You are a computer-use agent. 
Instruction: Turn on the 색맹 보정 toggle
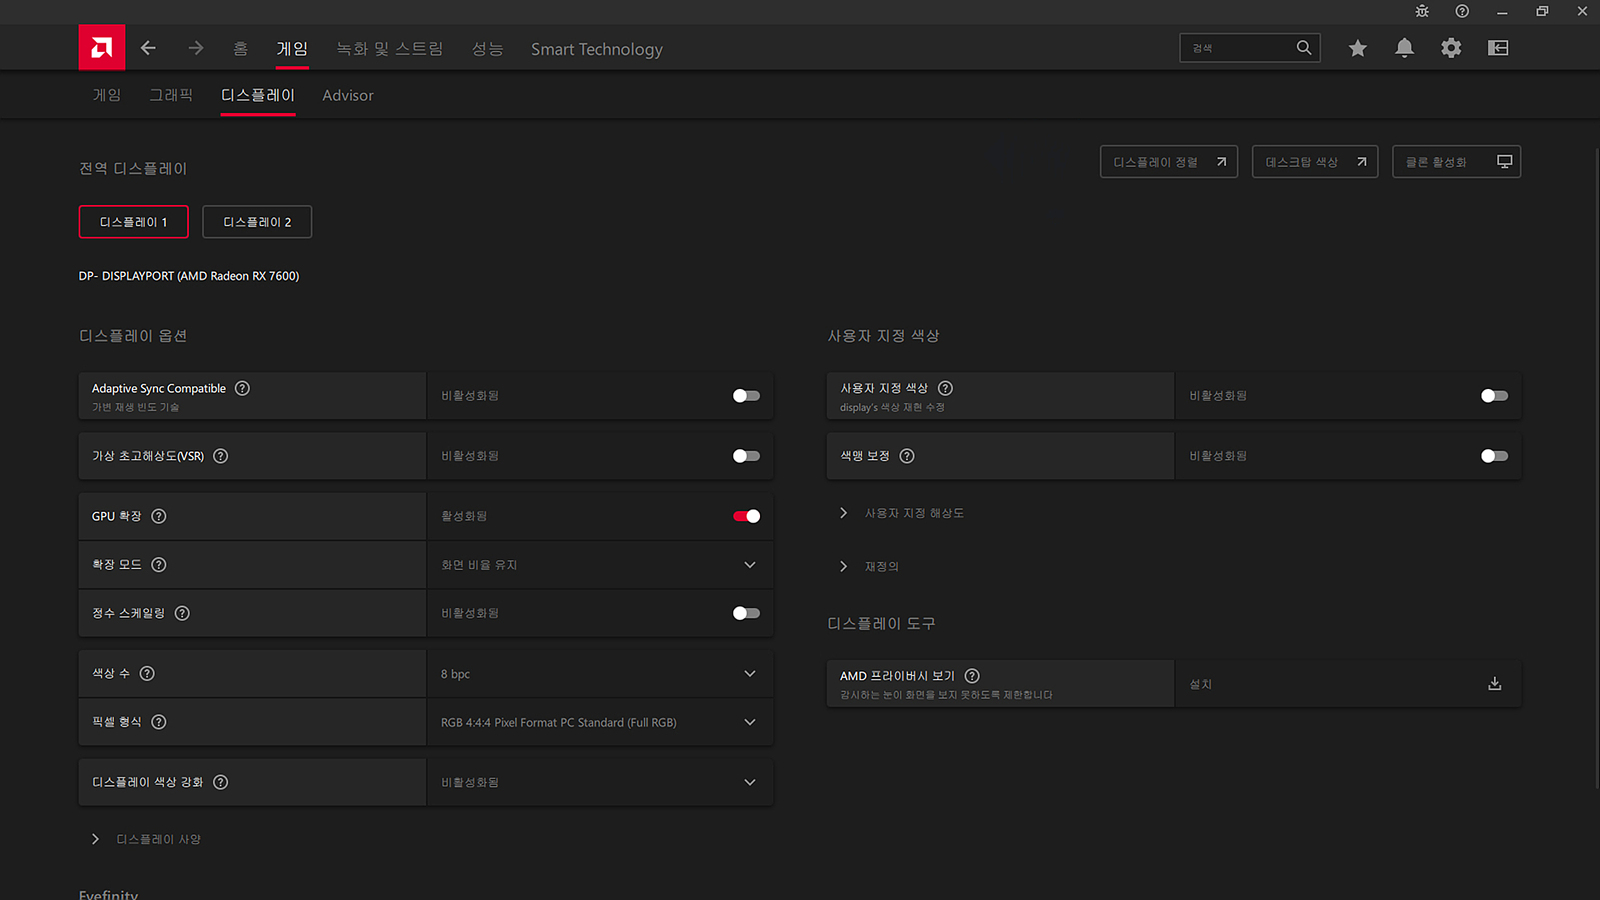click(1494, 456)
